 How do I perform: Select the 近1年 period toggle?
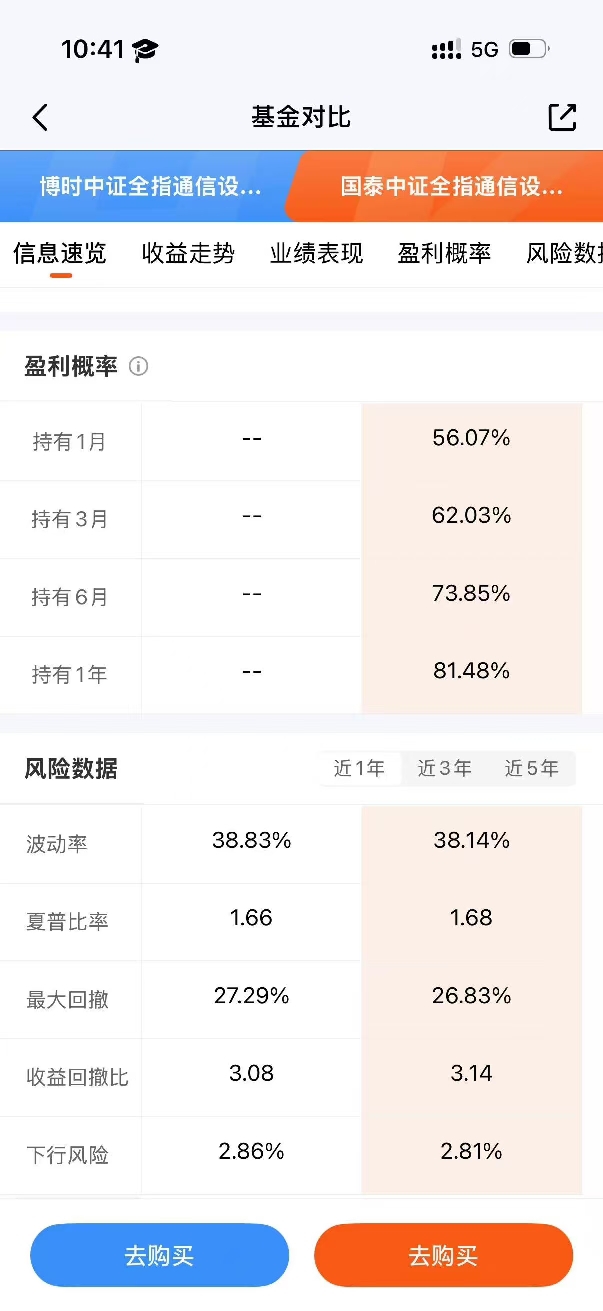[x=359, y=768]
